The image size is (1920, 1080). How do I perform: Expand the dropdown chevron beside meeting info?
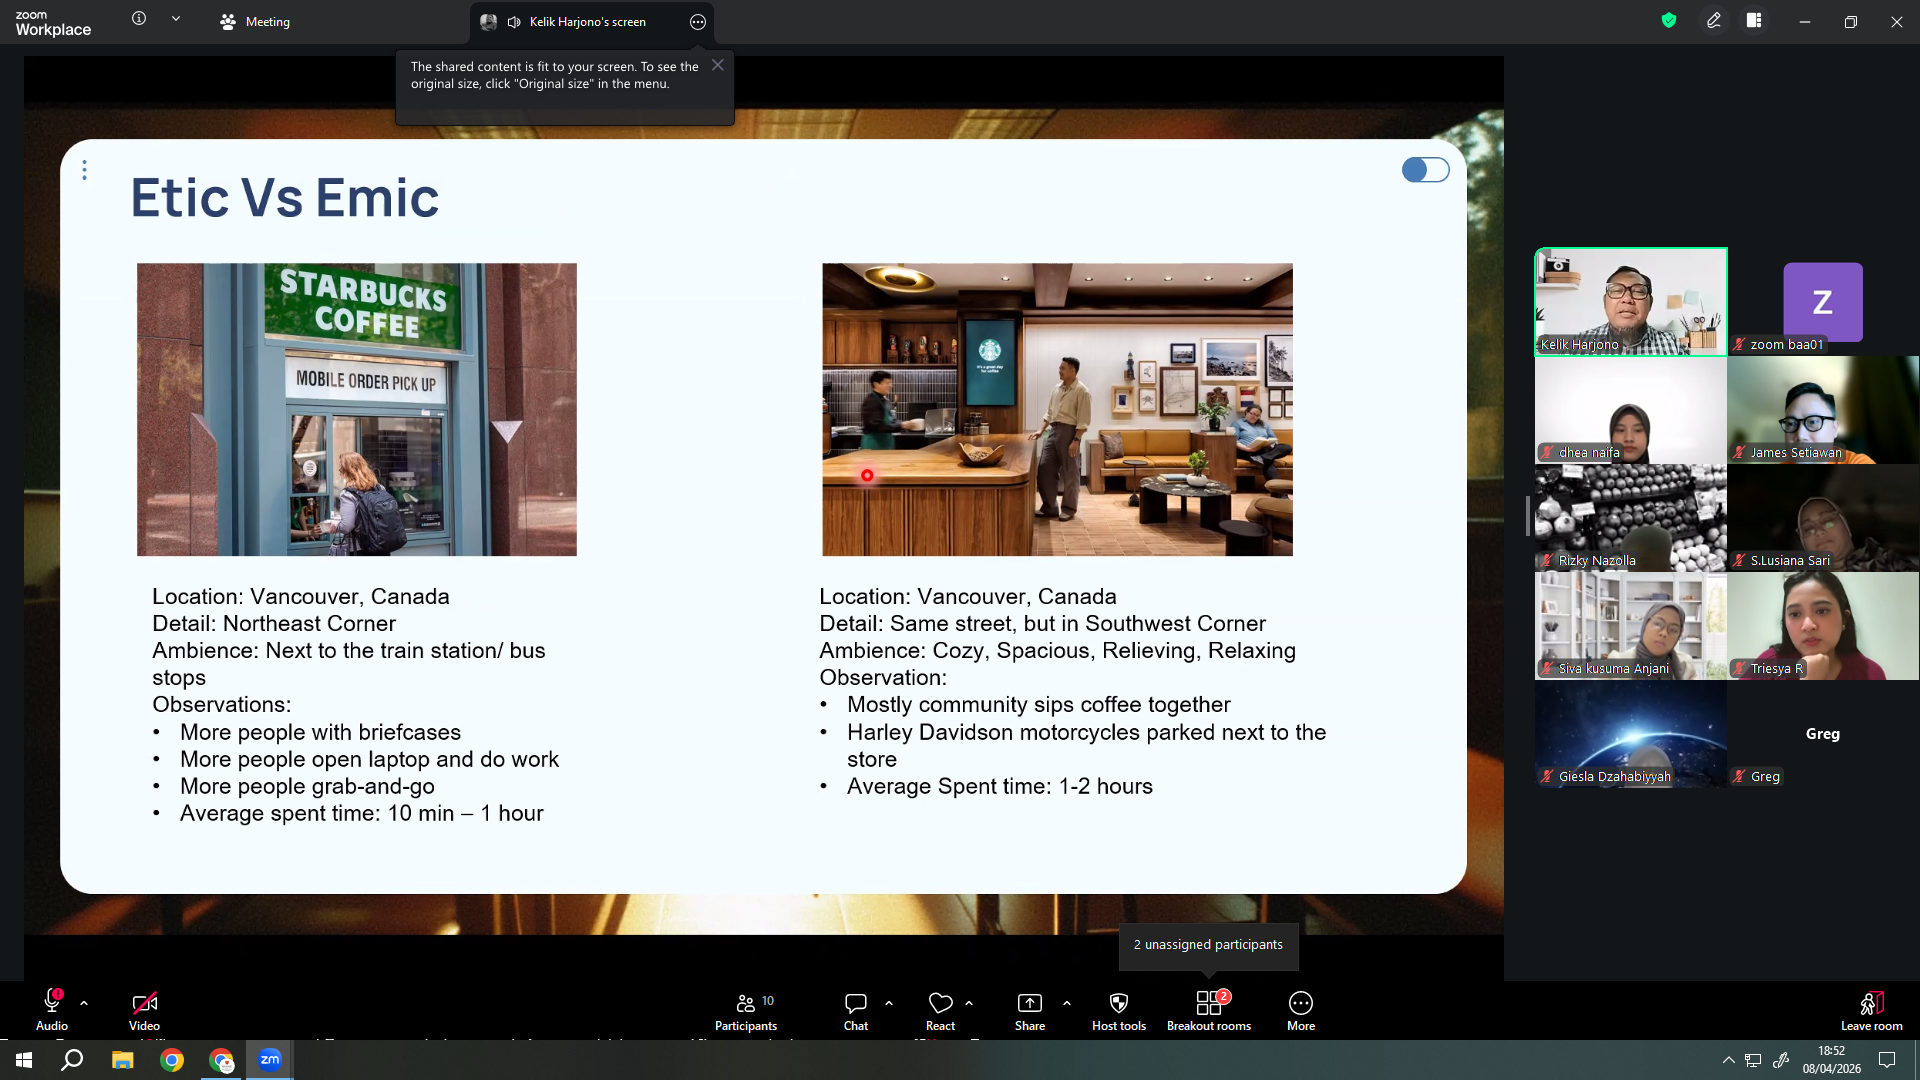coord(176,19)
